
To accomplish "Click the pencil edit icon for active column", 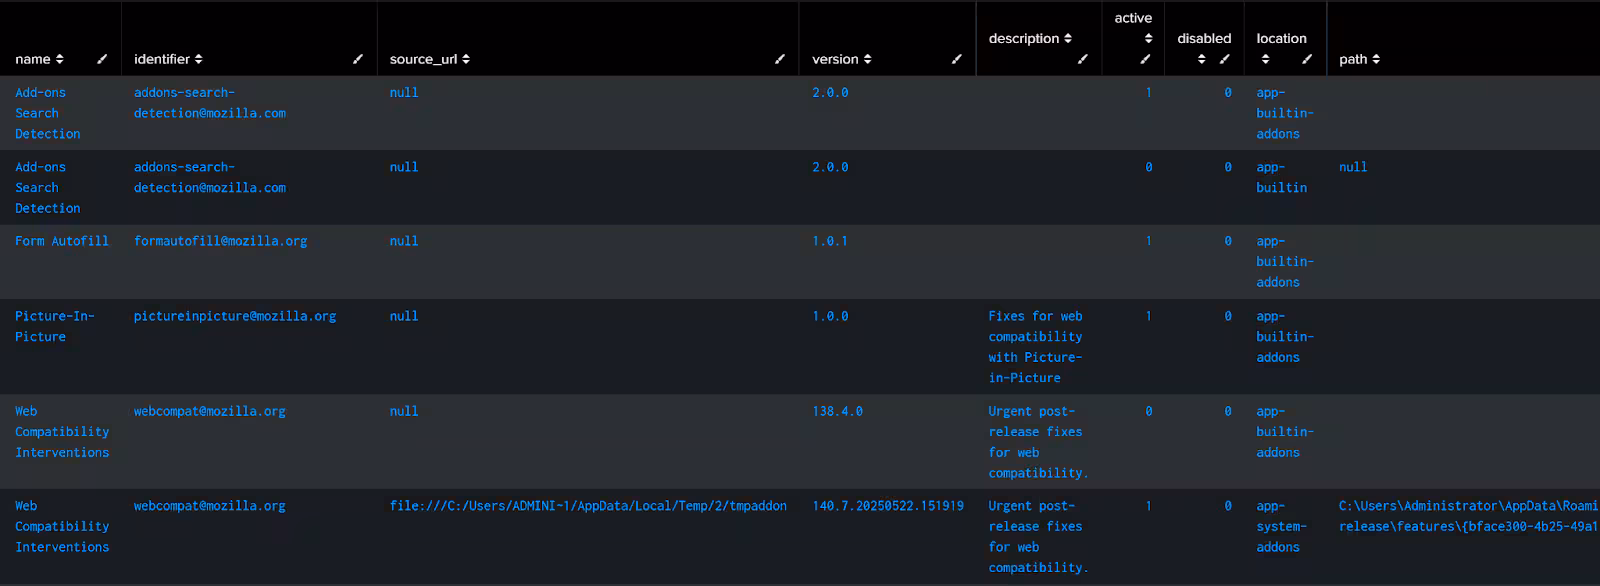I will pyautogui.click(x=1146, y=59).
